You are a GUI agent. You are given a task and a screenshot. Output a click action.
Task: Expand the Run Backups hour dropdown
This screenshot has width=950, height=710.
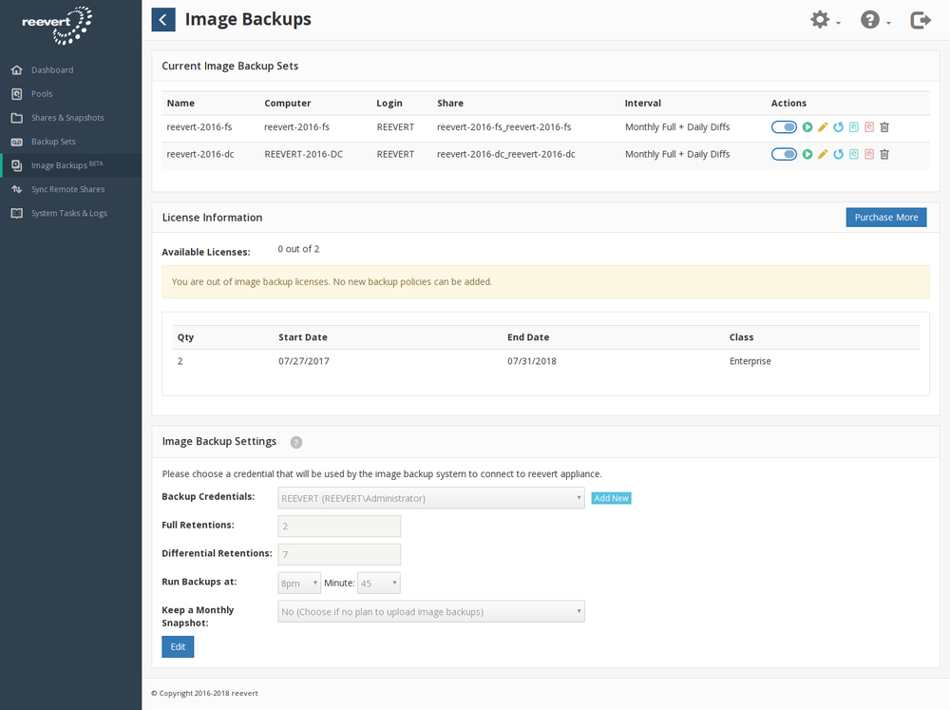299,583
